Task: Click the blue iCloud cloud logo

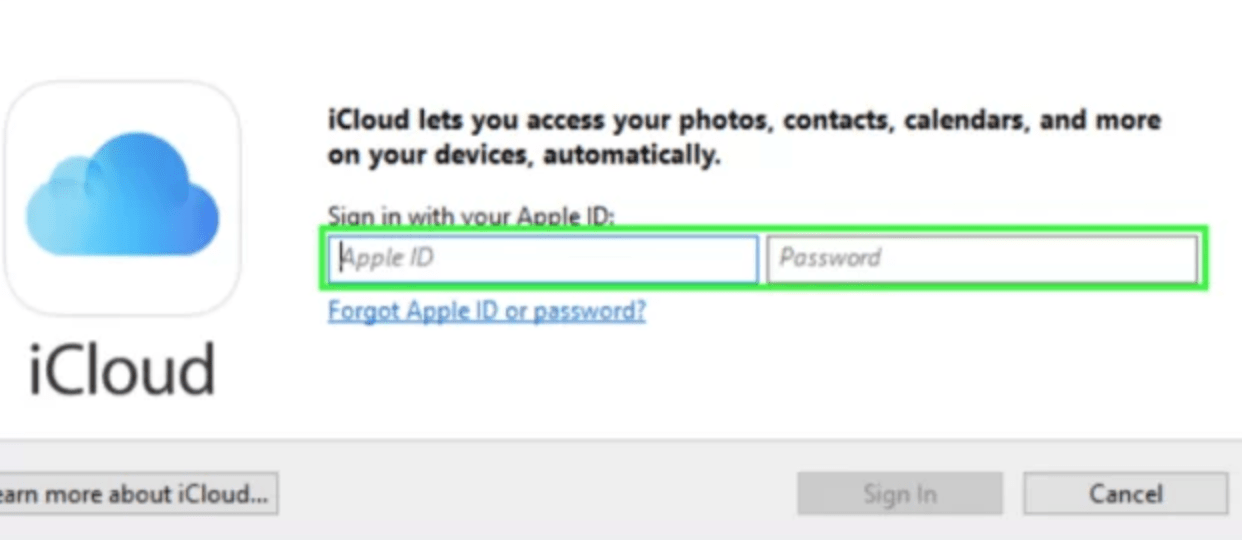Action: click(122, 194)
